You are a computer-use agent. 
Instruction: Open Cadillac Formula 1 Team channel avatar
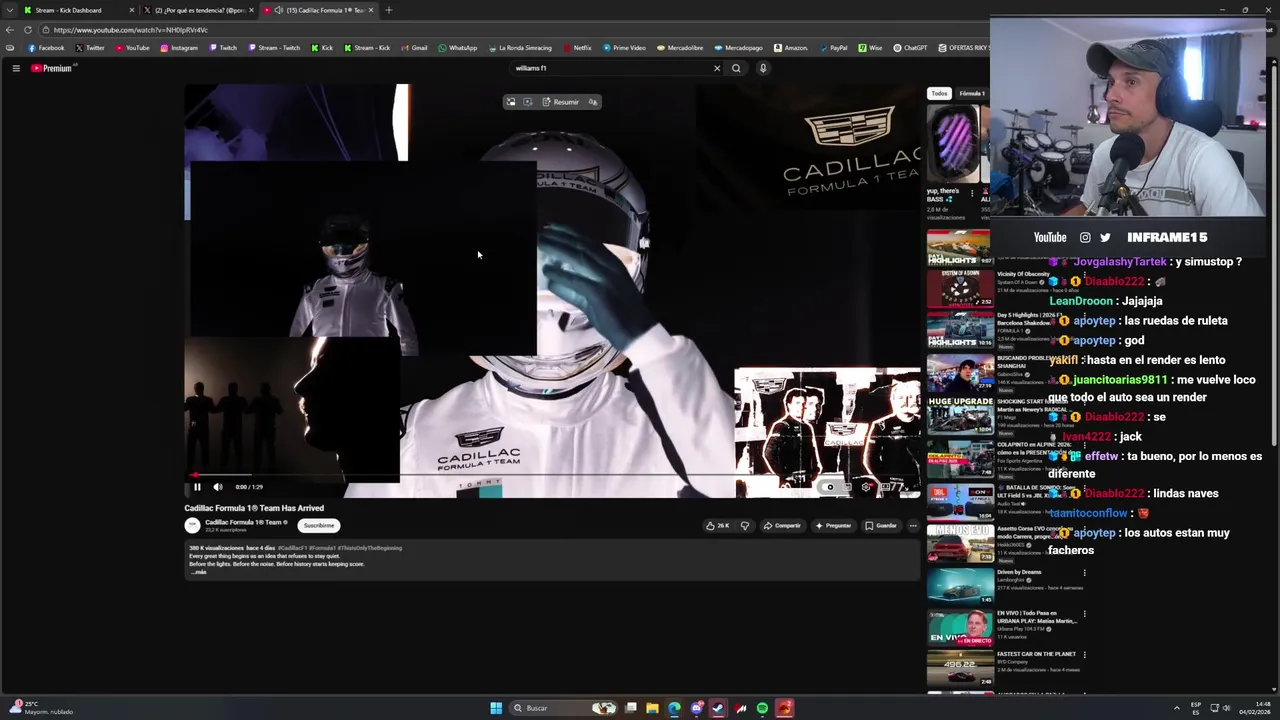192,525
